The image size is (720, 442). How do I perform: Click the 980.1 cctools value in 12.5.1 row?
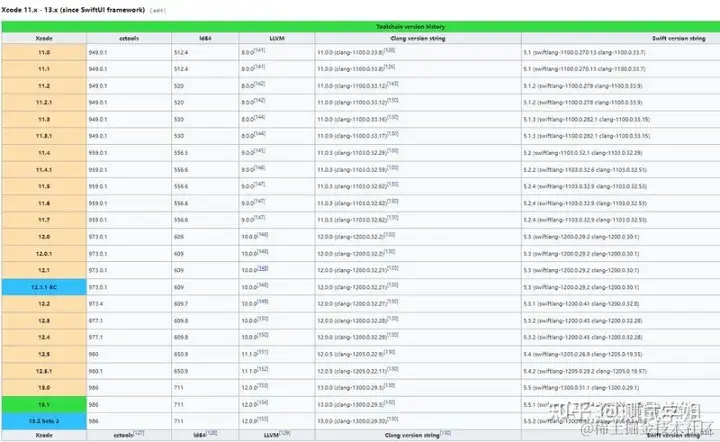click(96, 371)
